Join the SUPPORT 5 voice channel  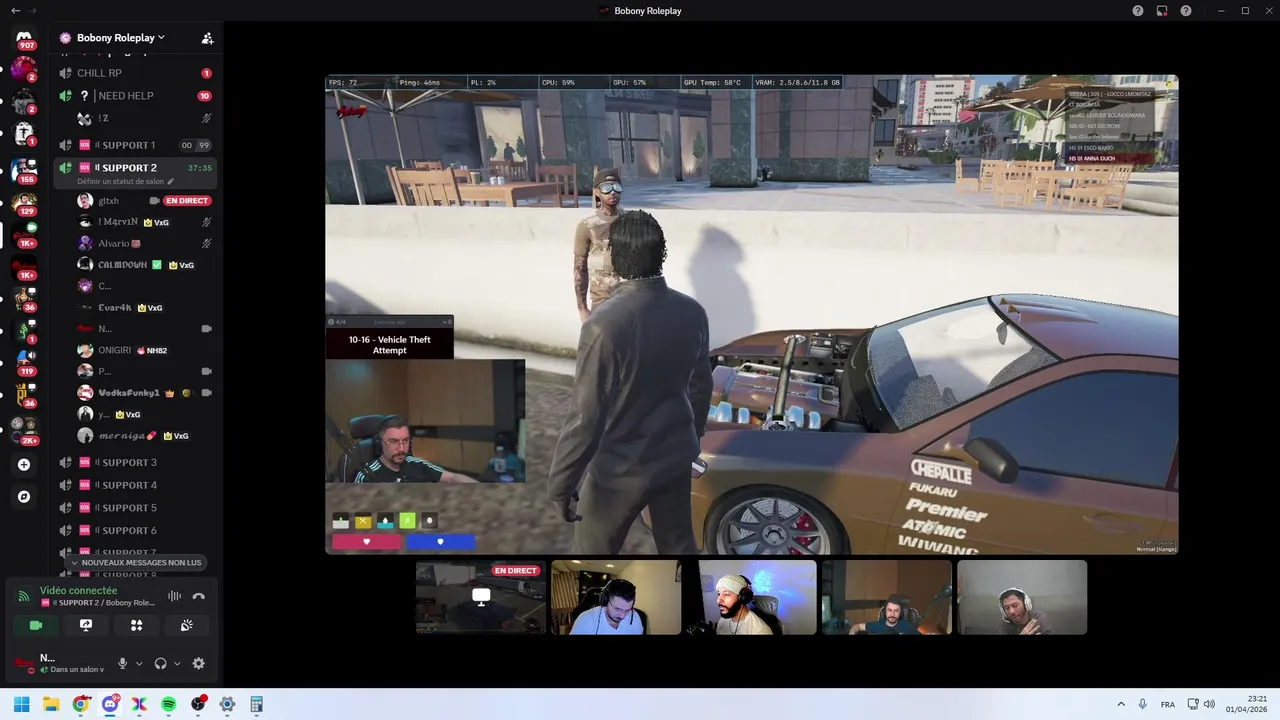(x=135, y=508)
